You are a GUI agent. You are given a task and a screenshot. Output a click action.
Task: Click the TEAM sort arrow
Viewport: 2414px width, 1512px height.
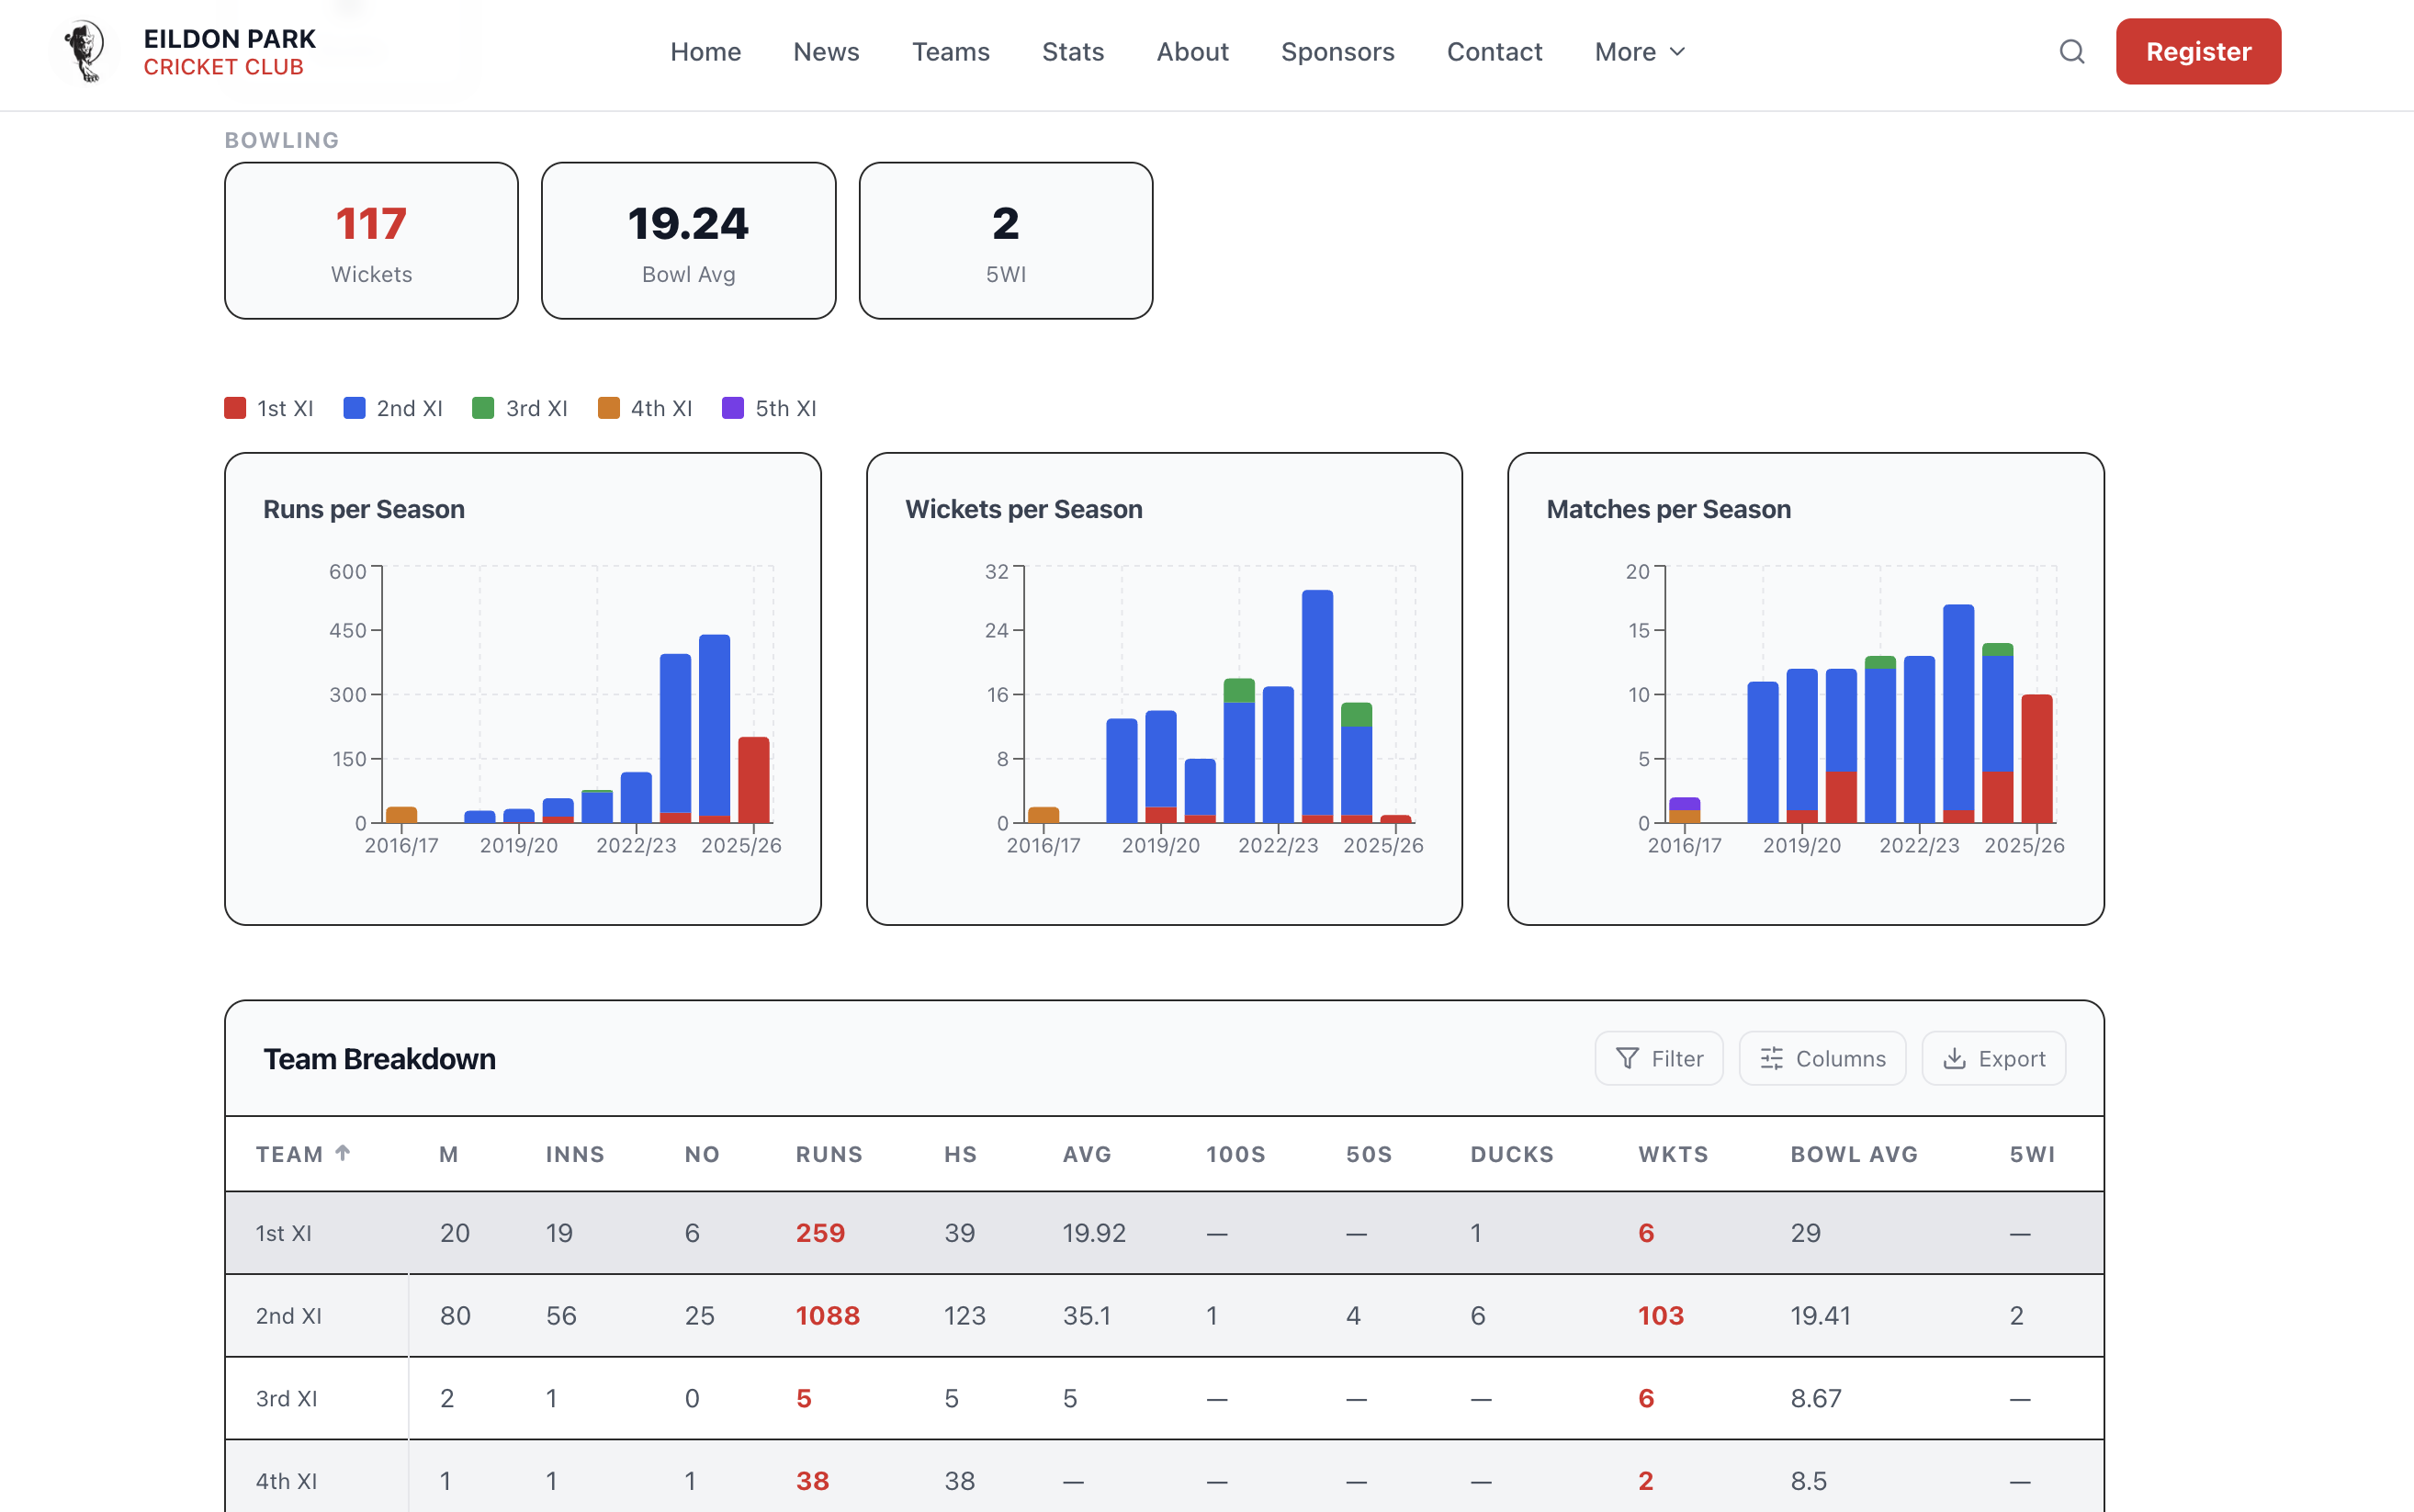click(x=343, y=1153)
